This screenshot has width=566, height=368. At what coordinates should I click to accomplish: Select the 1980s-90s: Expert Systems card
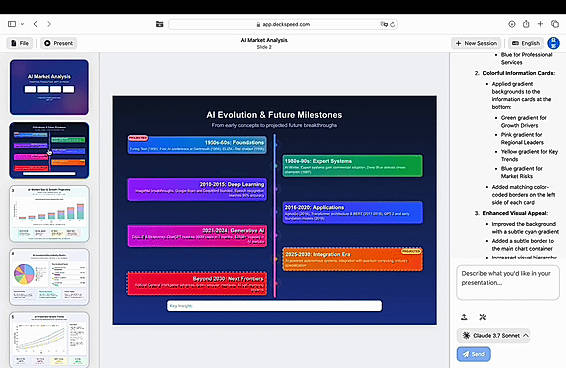point(352,166)
